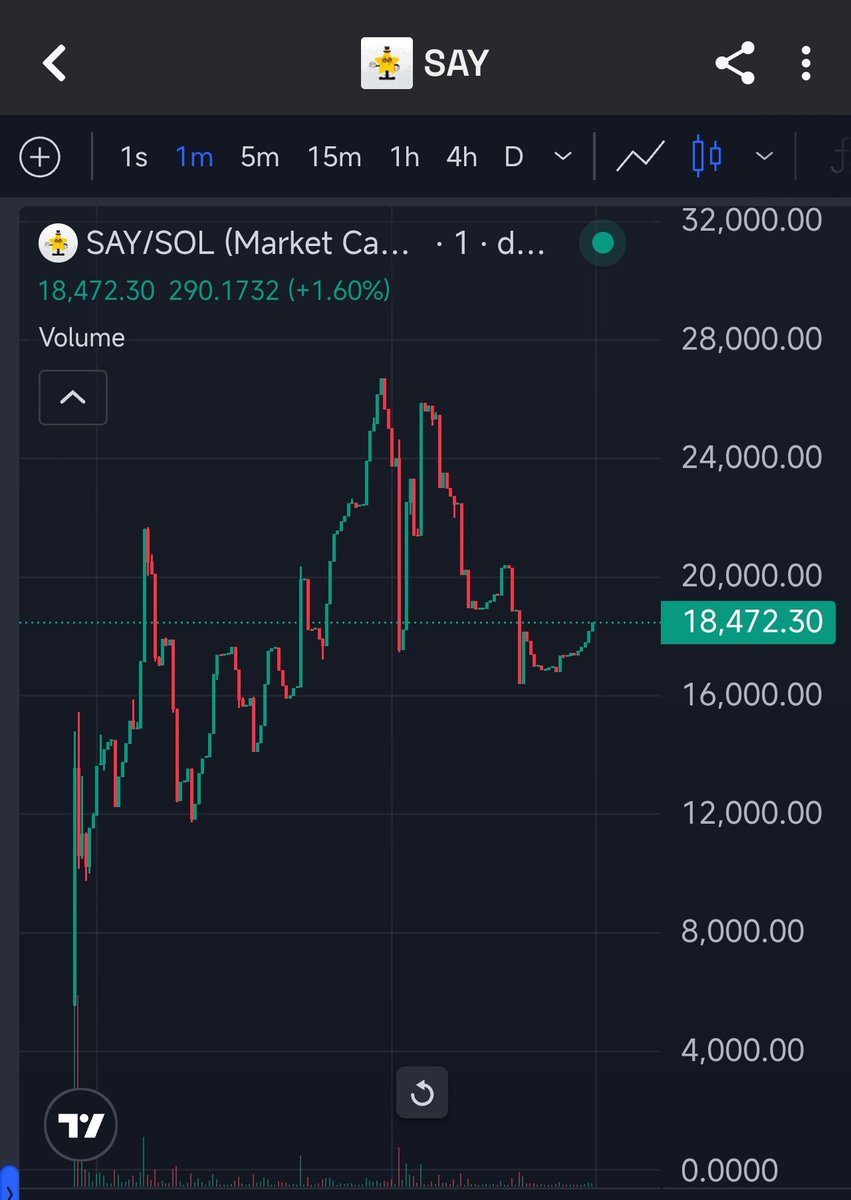This screenshot has height=1200, width=851.
Task: Select the D daily timeframe
Action: 513,157
